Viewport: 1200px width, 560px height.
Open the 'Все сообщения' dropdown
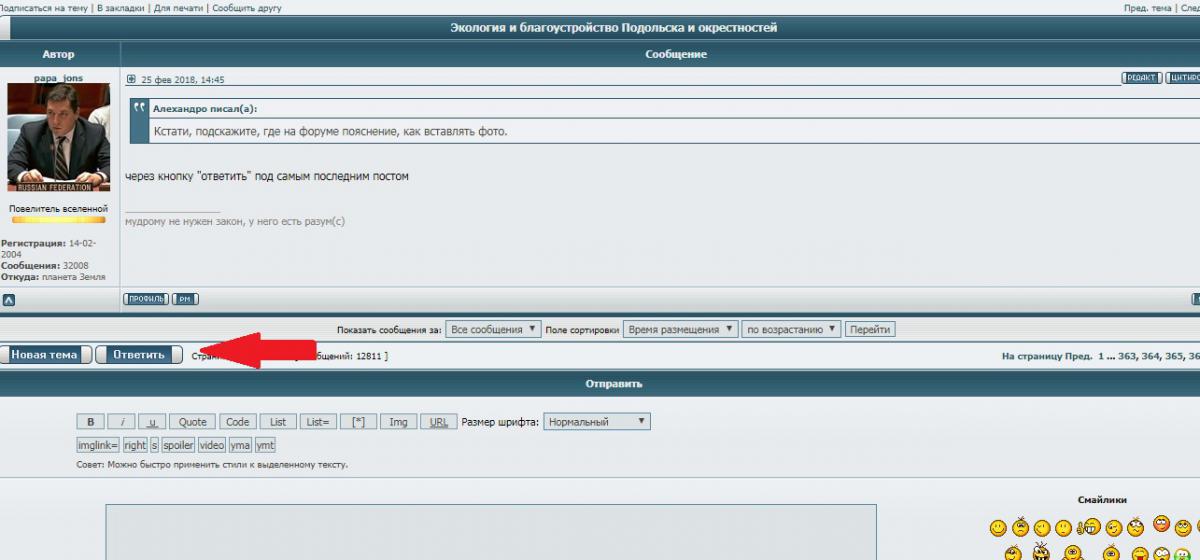[493, 329]
